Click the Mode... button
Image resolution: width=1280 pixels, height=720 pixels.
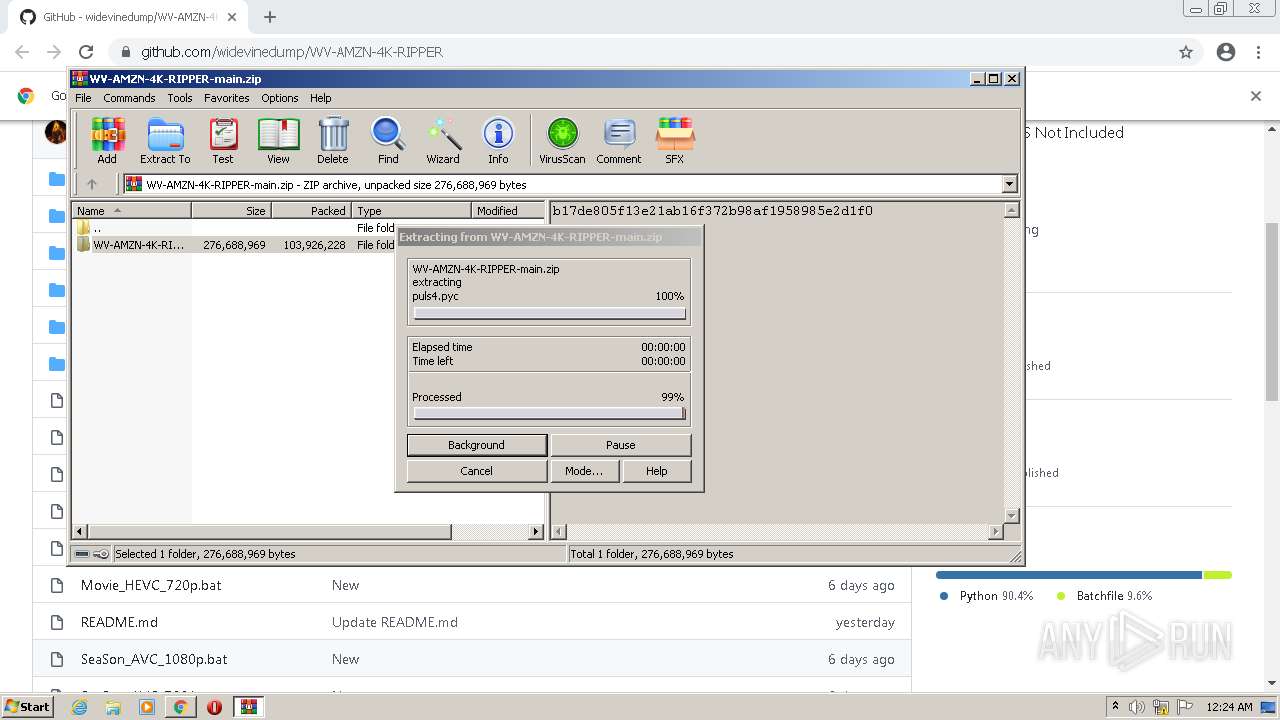coord(584,471)
